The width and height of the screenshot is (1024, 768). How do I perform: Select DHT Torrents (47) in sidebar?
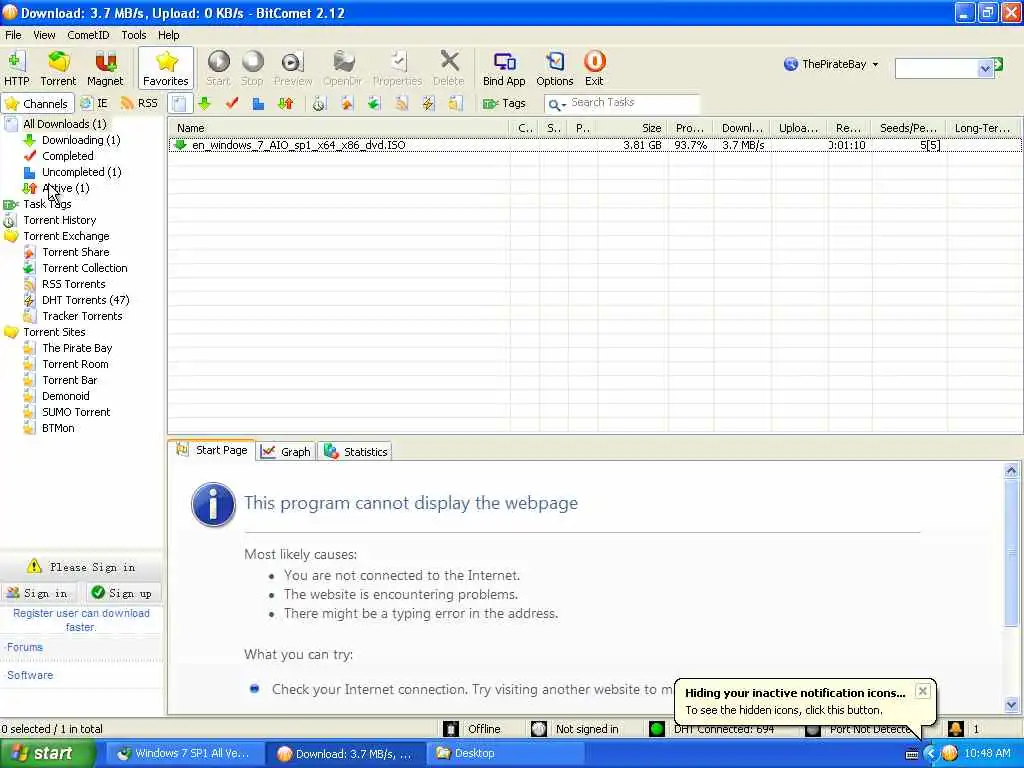(x=86, y=300)
